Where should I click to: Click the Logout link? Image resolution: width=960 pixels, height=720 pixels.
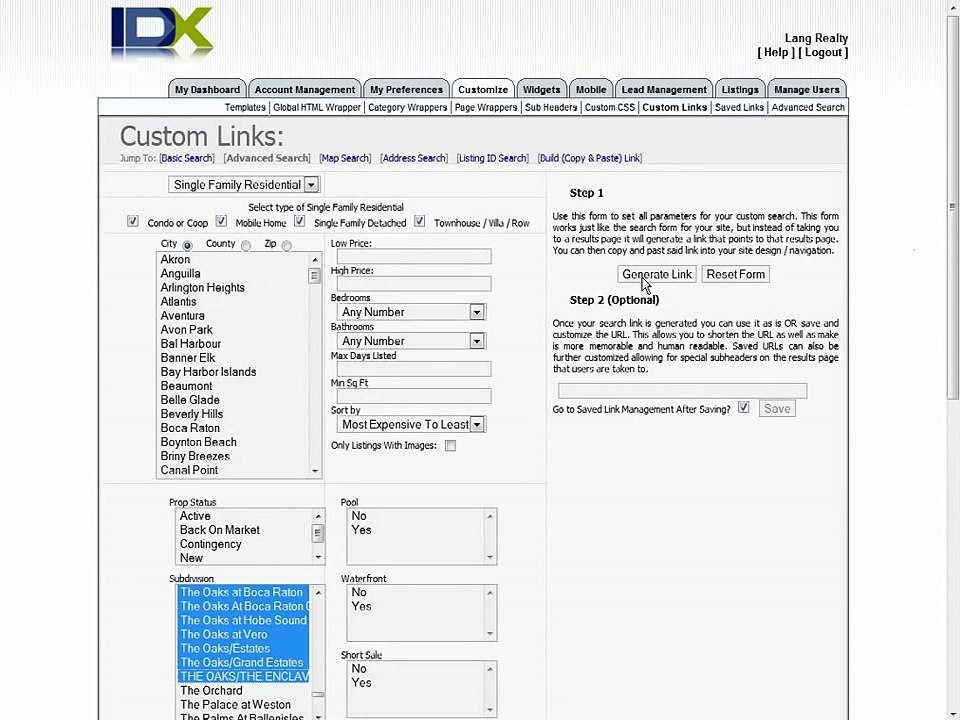[x=823, y=53]
